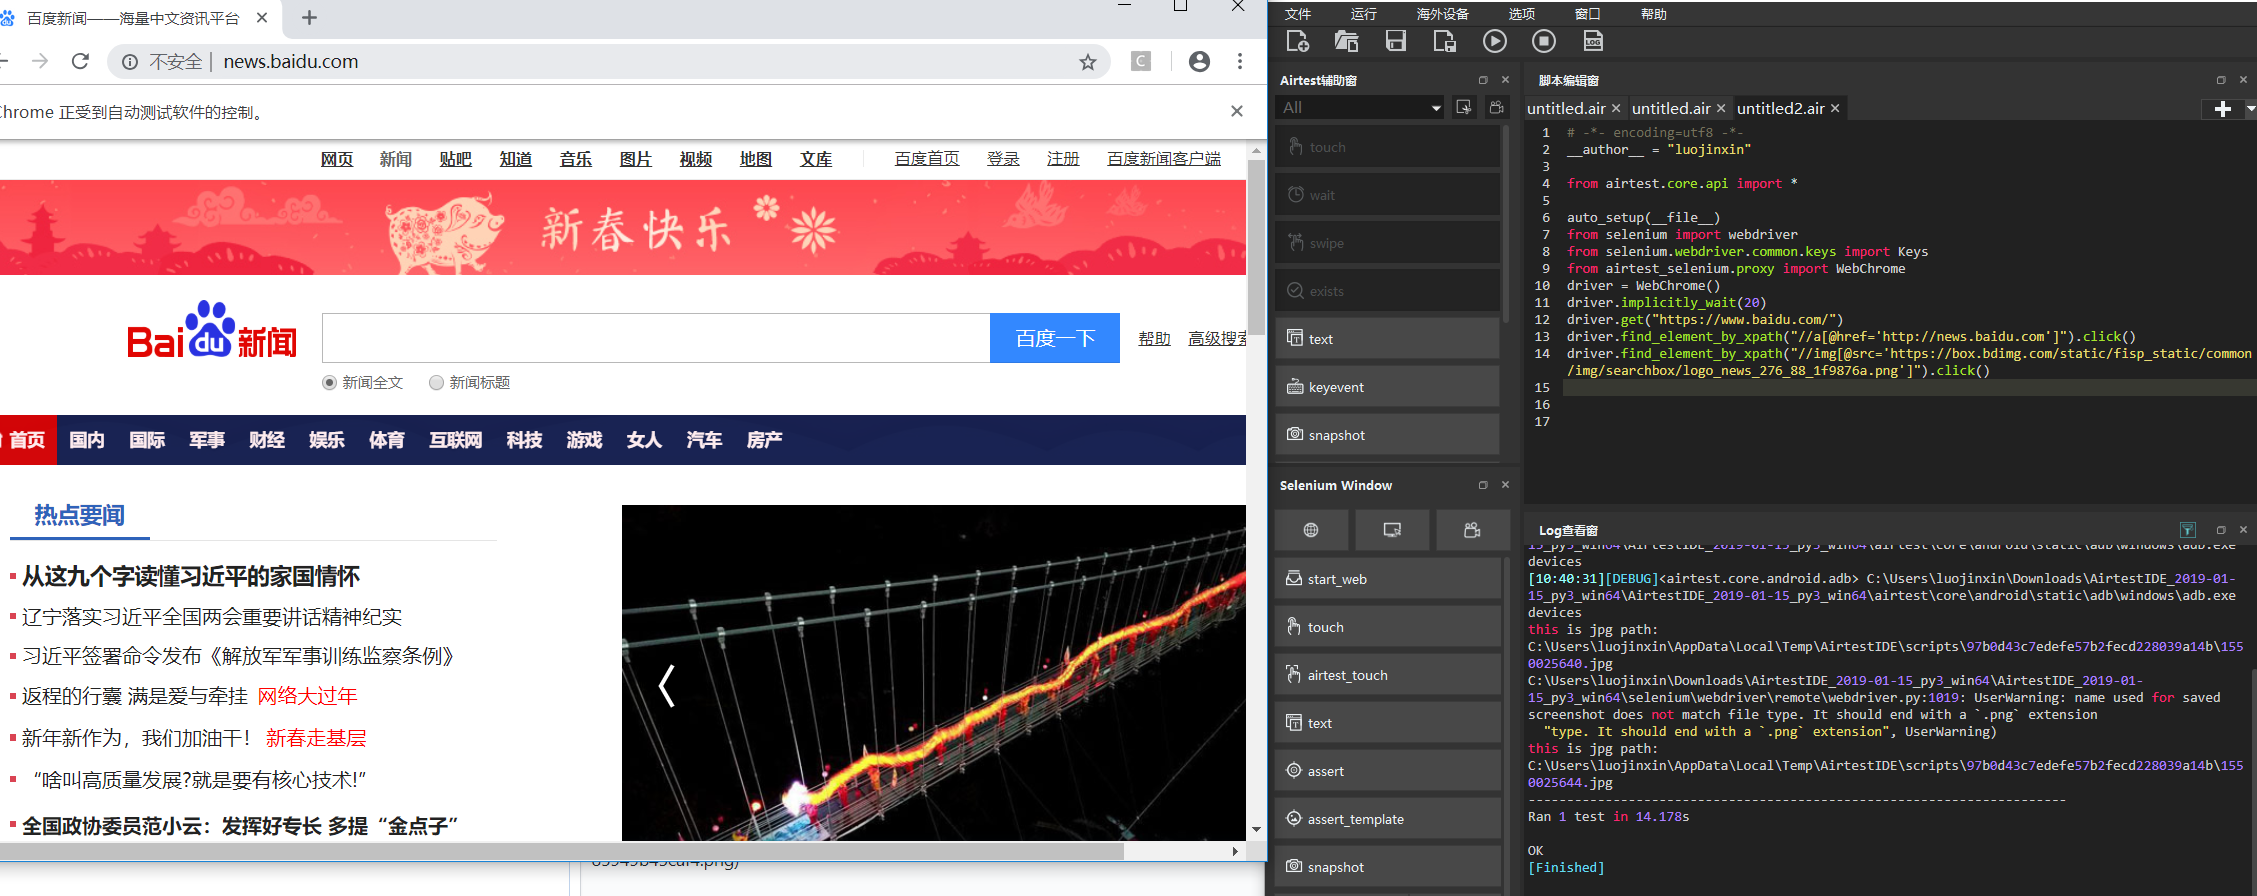Open the LOG report icon

(1593, 41)
